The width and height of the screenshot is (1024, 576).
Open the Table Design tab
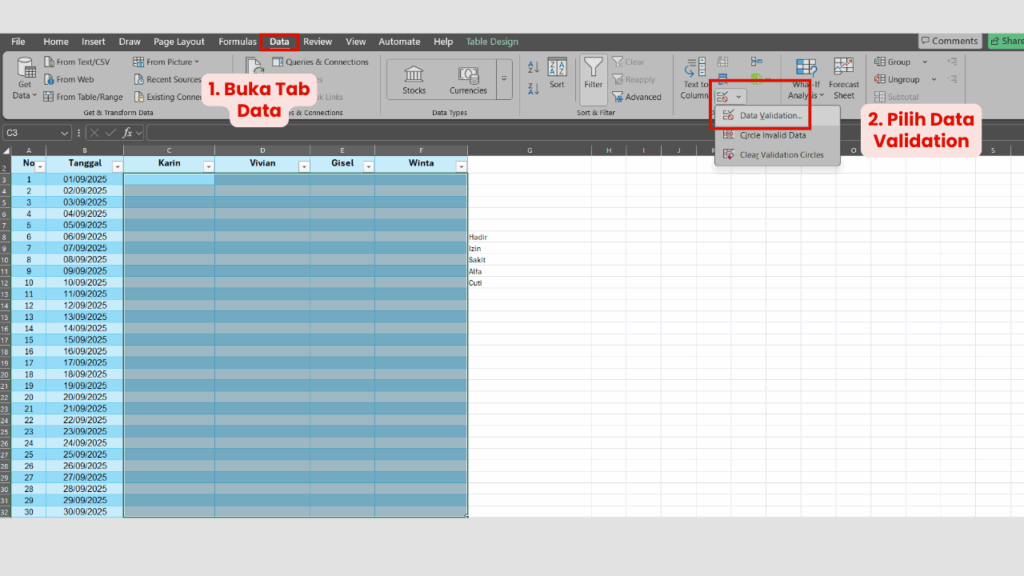492,41
